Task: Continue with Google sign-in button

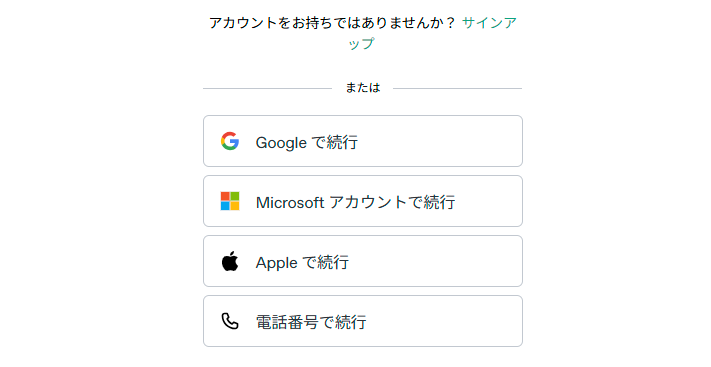Action: click(363, 141)
